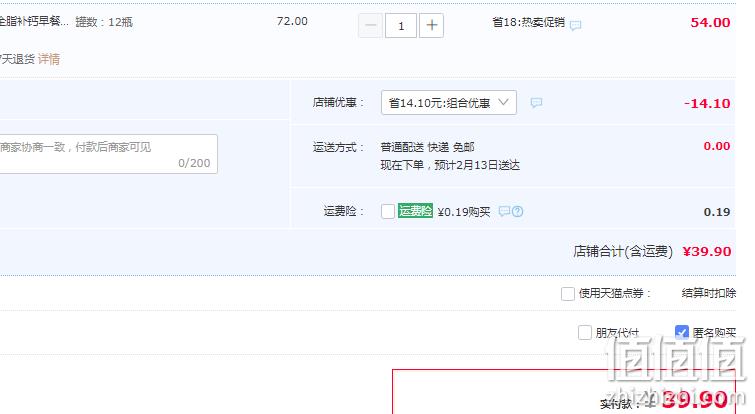Click the seller message text box
Image resolution: width=755 pixels, height=414 pixels.
(x=108, y=154)
